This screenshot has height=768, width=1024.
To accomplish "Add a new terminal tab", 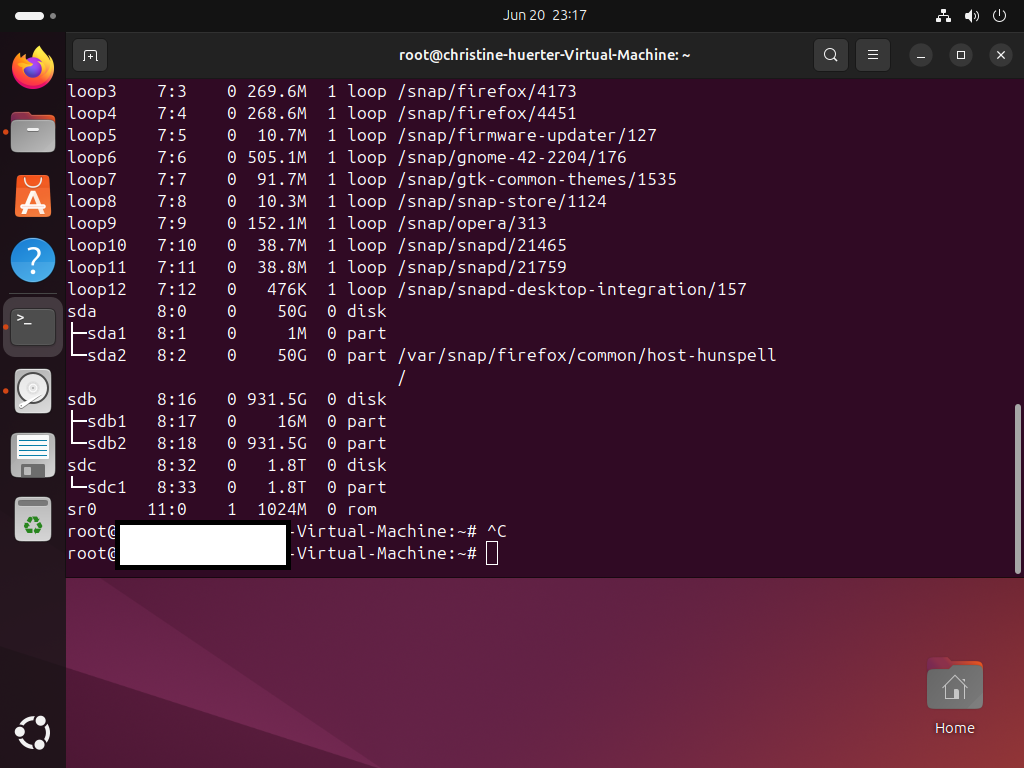I will 90,56.
